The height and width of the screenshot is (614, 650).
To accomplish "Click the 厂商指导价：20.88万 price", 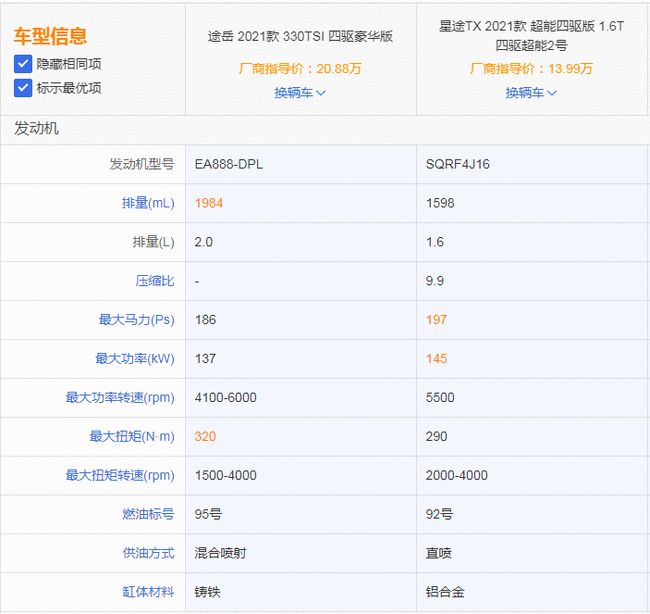I will (300, 68).
